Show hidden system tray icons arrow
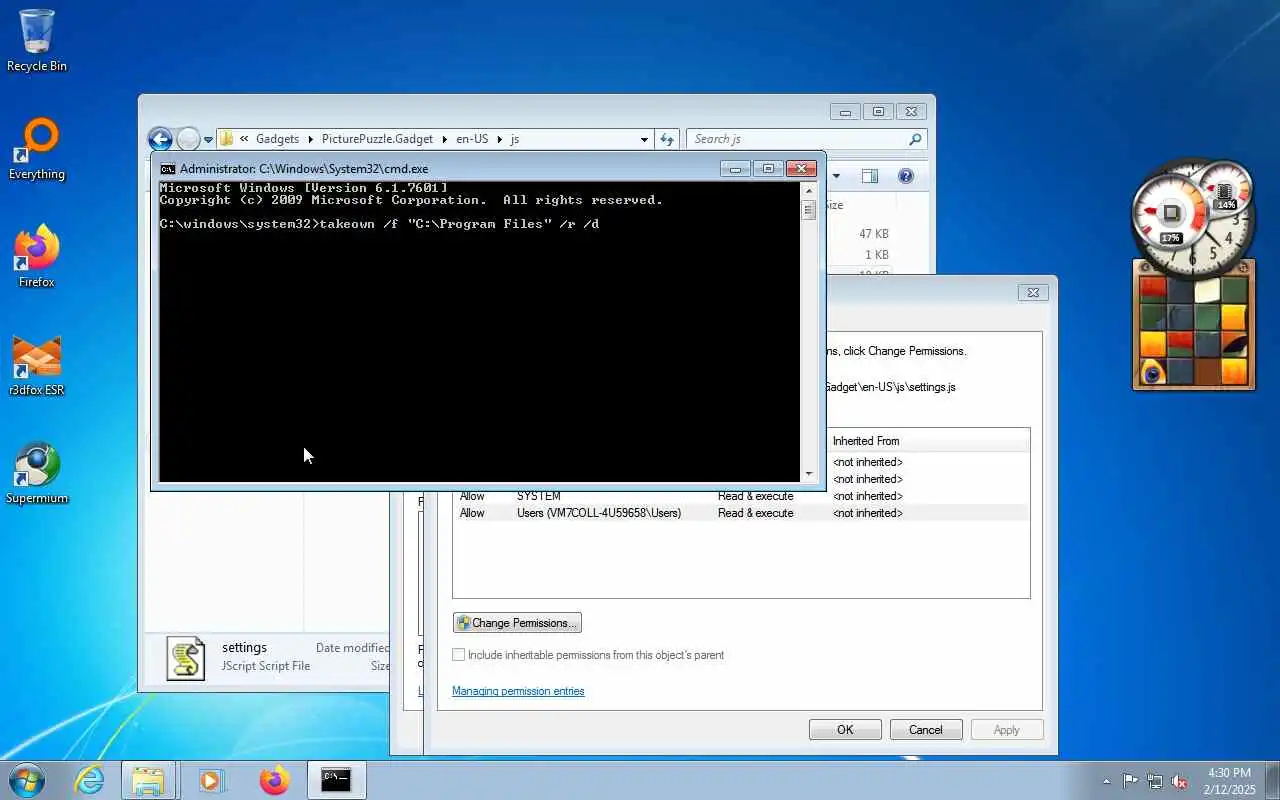Viewport: 1280px width, 800px height. (x=1106, y=781)
